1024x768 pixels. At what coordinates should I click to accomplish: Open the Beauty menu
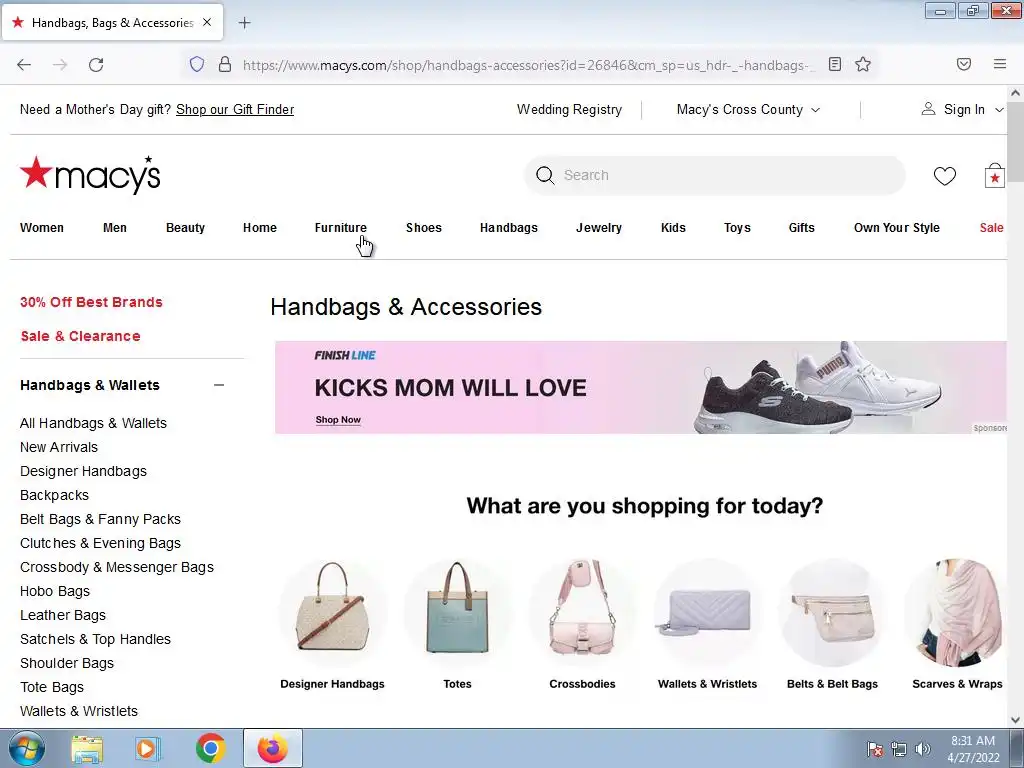pyautogui.click(x=185, y=228)
